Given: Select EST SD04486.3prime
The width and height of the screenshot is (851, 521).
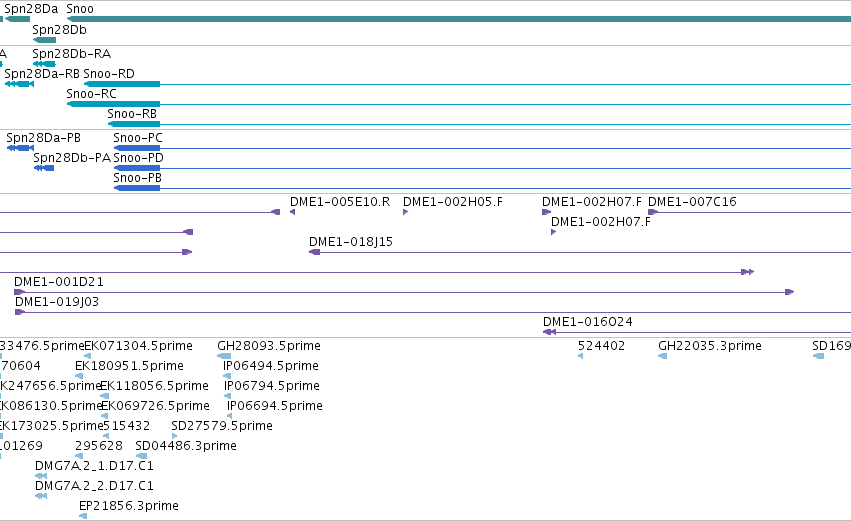Looking at the screenshot, I should [141, 456].
